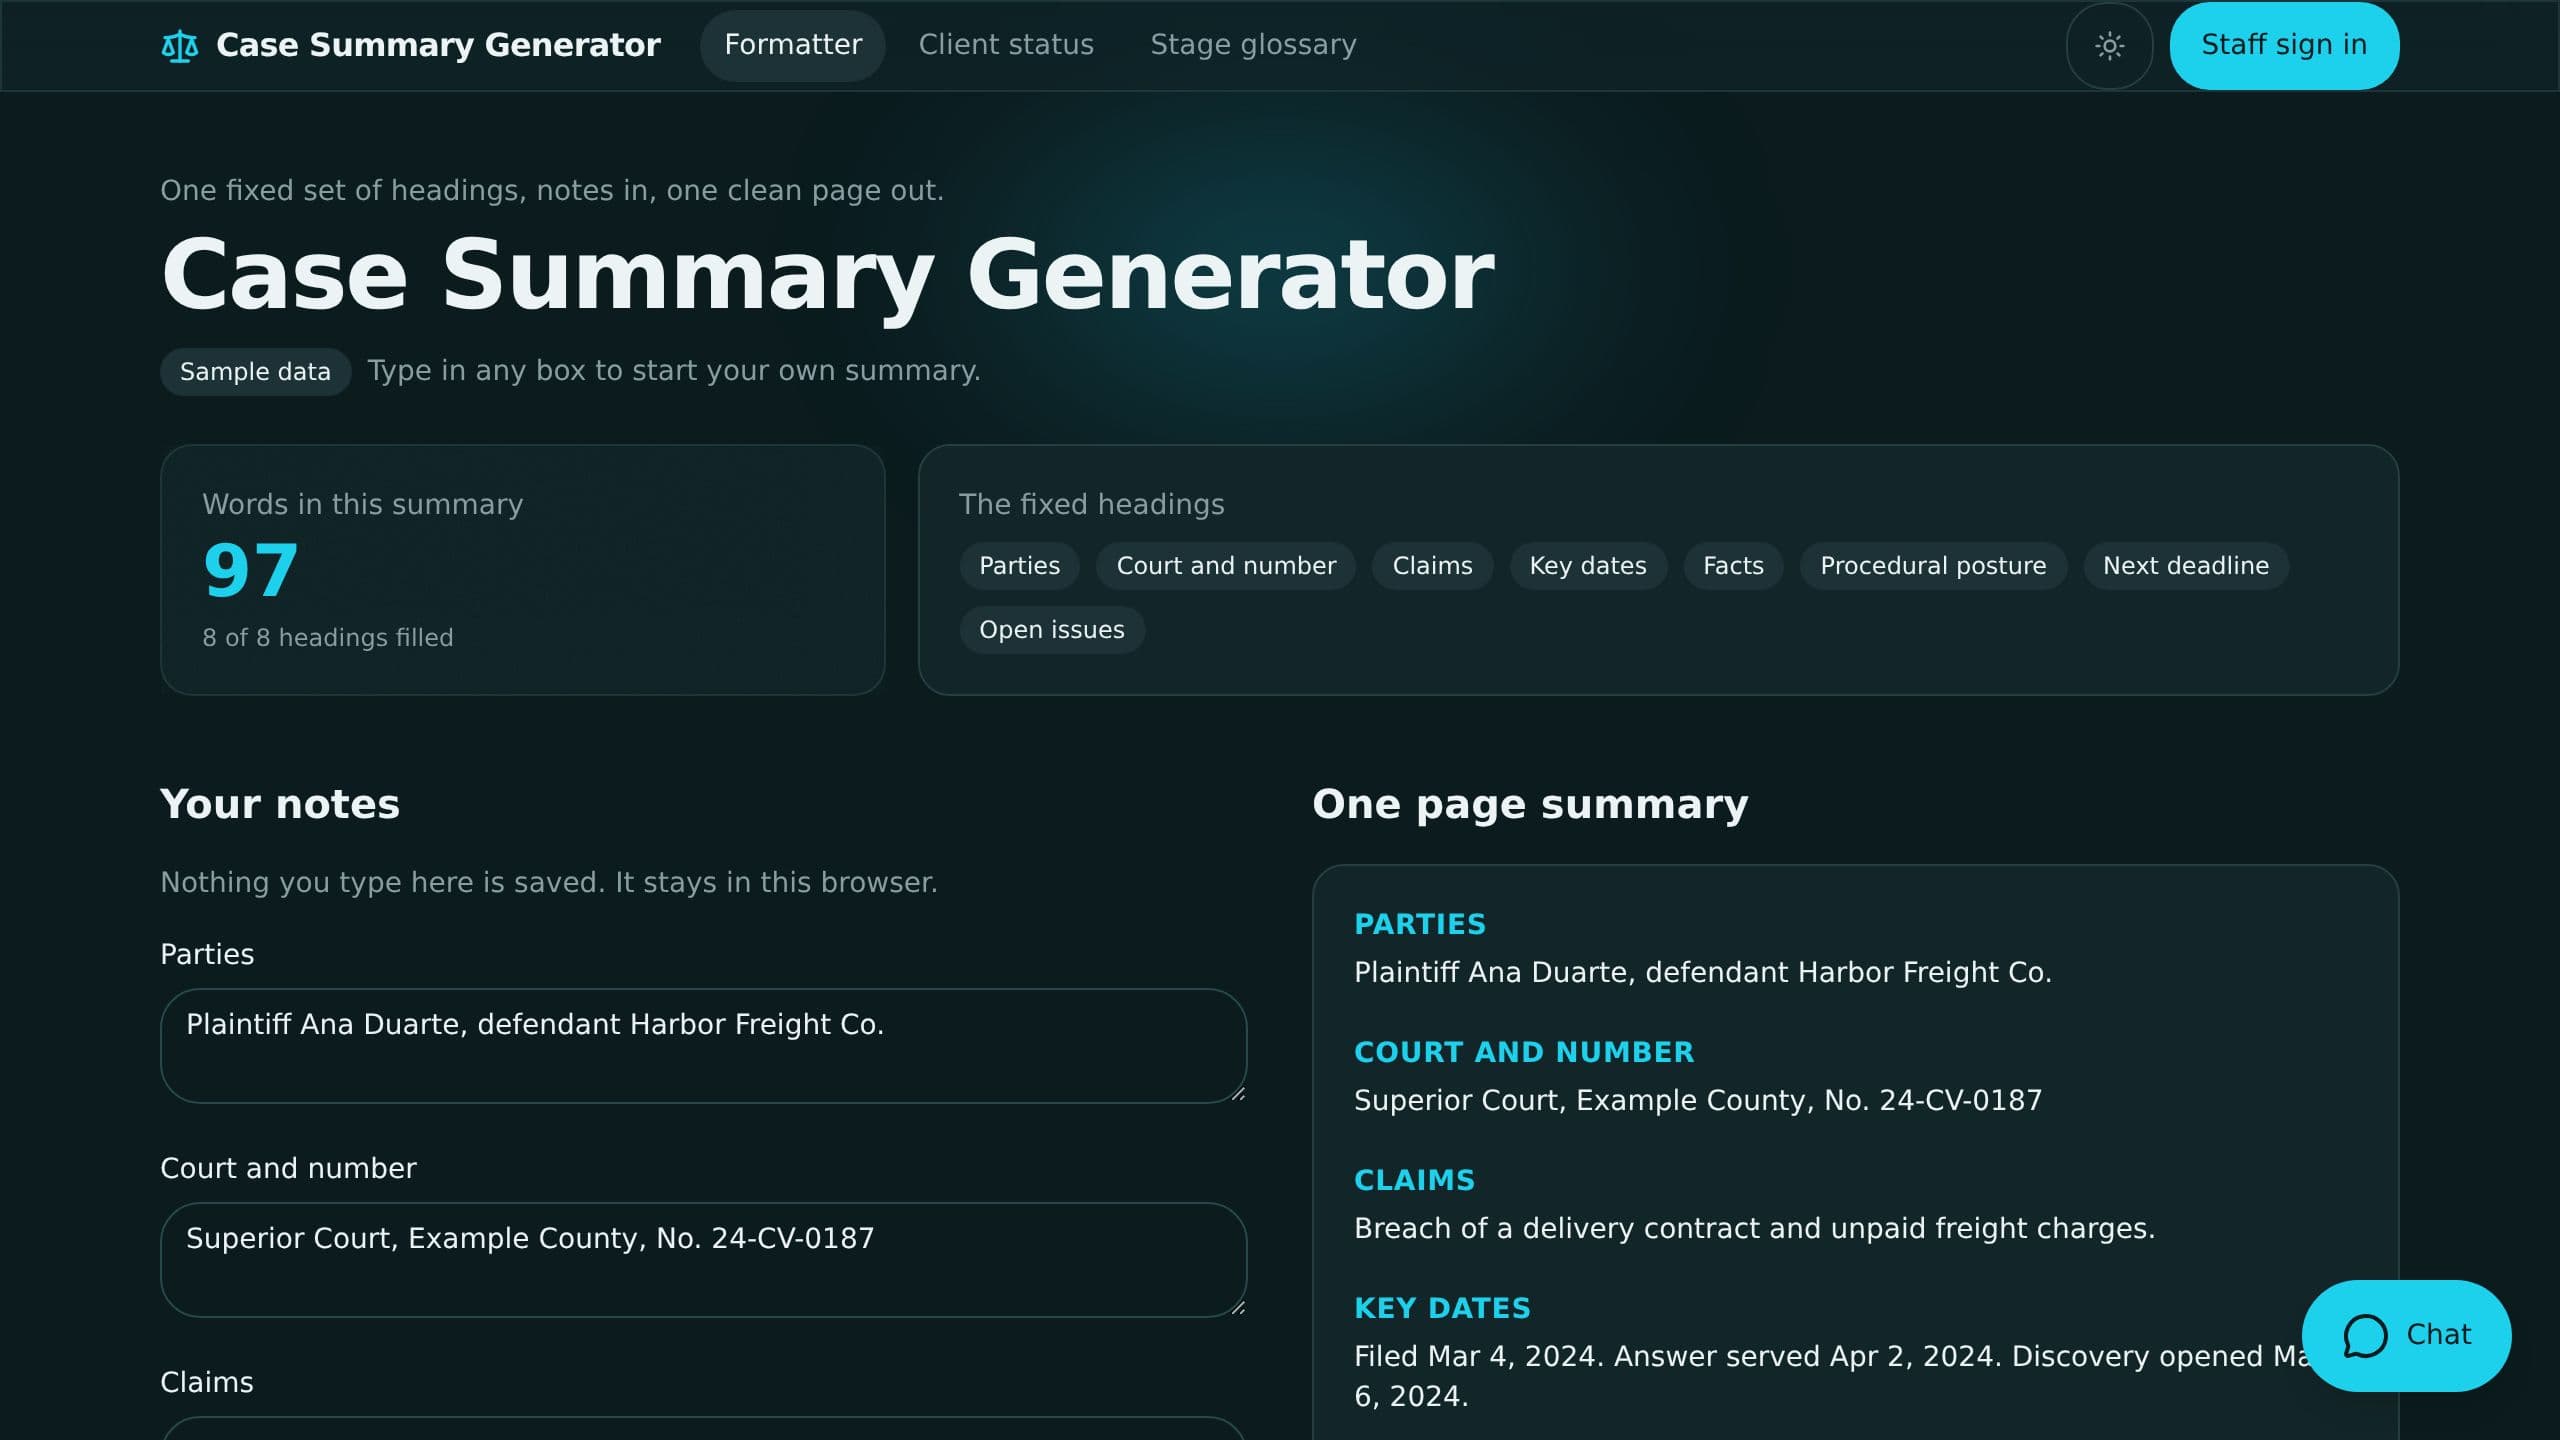Screen dimensions: 2560x1440
Task: Select the Open issues heading chip
Action: (x=1052, y=630)
